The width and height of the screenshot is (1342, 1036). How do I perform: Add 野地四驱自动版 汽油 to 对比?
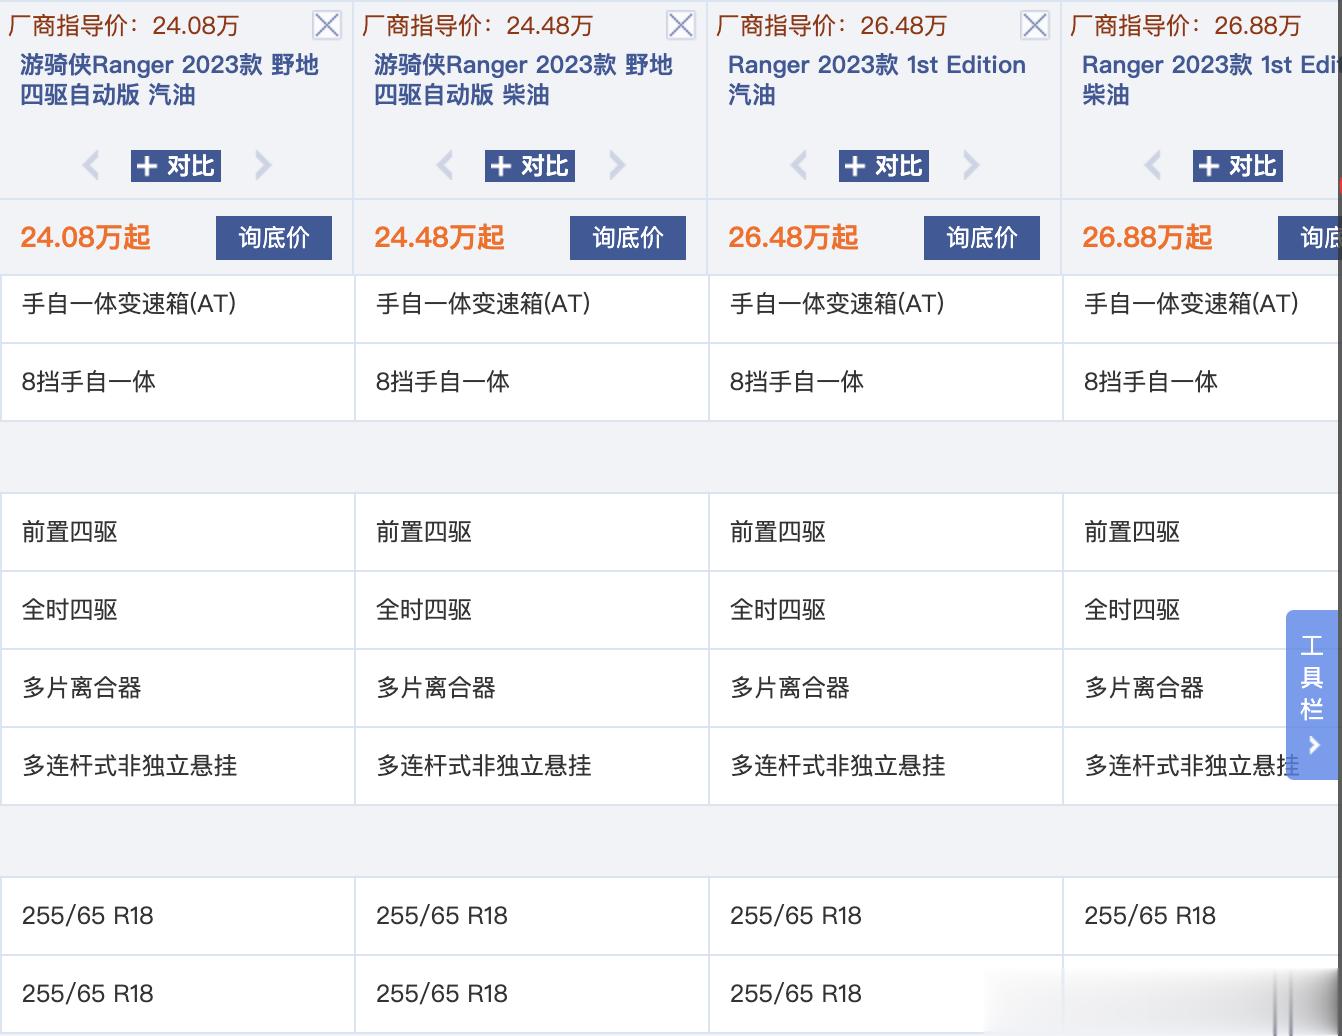click(x=176, y=166)
